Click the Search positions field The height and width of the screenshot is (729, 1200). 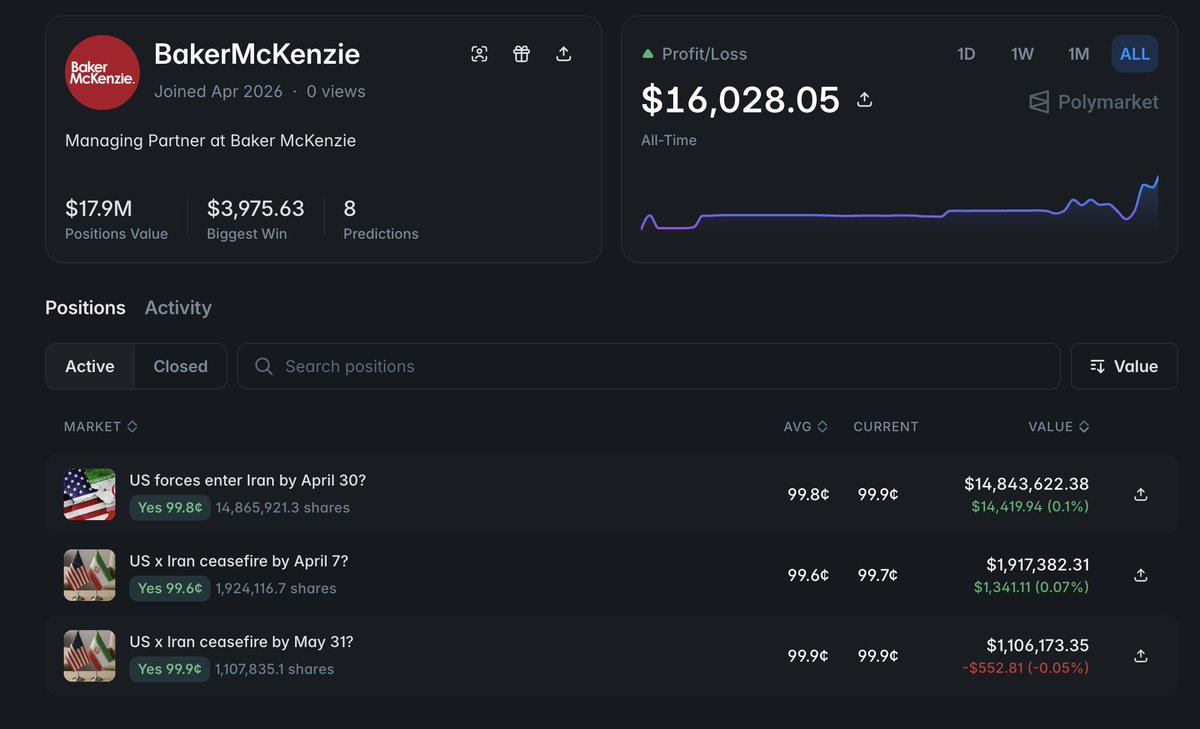pyautogui.click(x=648, y=366)
